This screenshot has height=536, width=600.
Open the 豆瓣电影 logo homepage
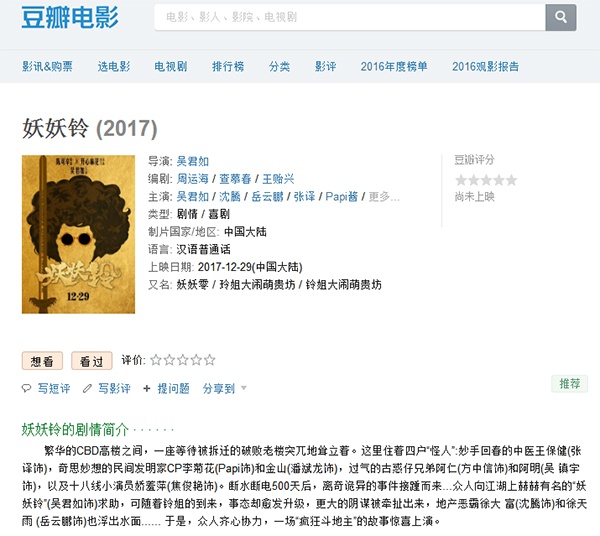pyautogui.click(x=70, y=17)
